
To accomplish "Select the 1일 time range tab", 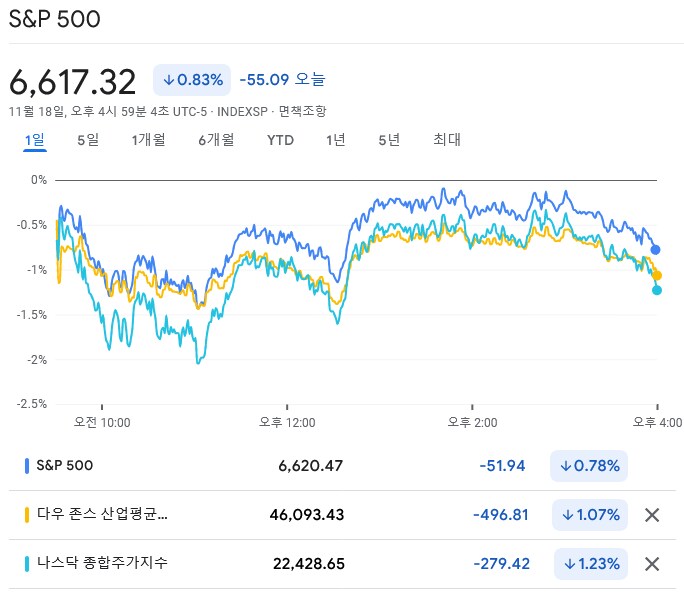I will click(34, 140).
